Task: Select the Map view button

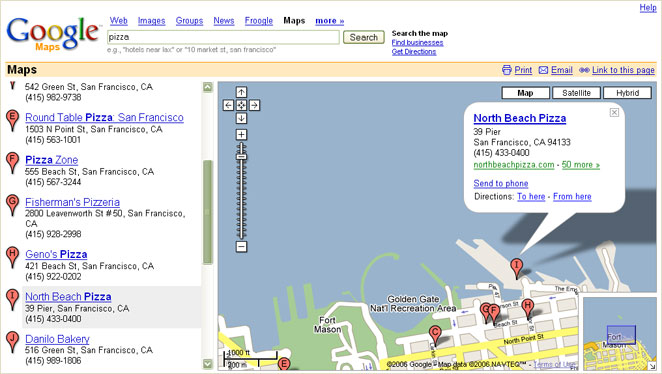Action: (x=525, y=93)
